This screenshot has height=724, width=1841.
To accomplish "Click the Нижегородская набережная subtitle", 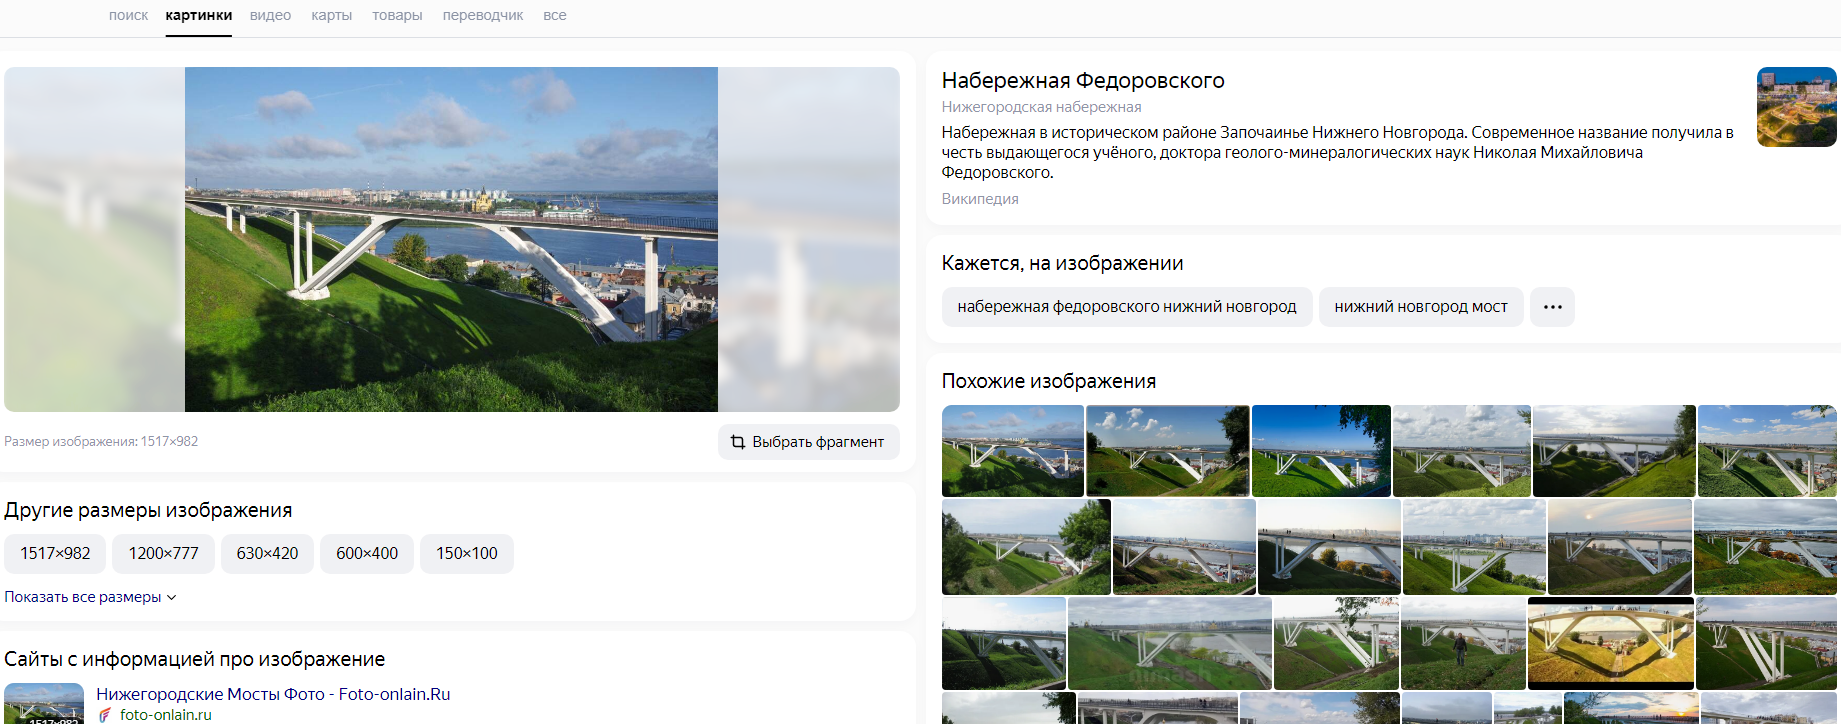I will tap(1041, 107).
